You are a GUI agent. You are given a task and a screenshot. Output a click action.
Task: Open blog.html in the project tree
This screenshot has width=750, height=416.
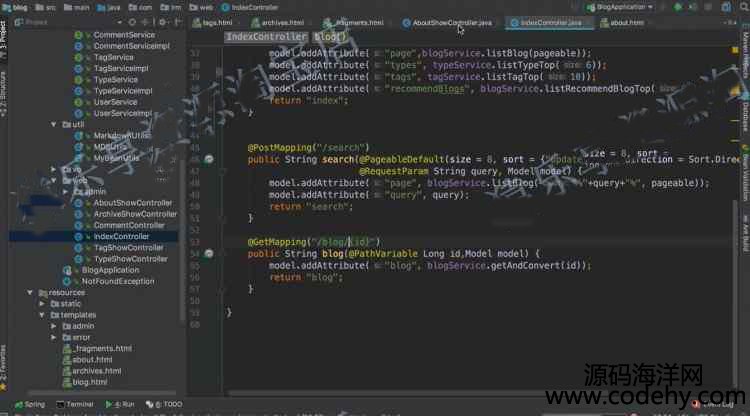pyautogui.click(x=89, y=382)
